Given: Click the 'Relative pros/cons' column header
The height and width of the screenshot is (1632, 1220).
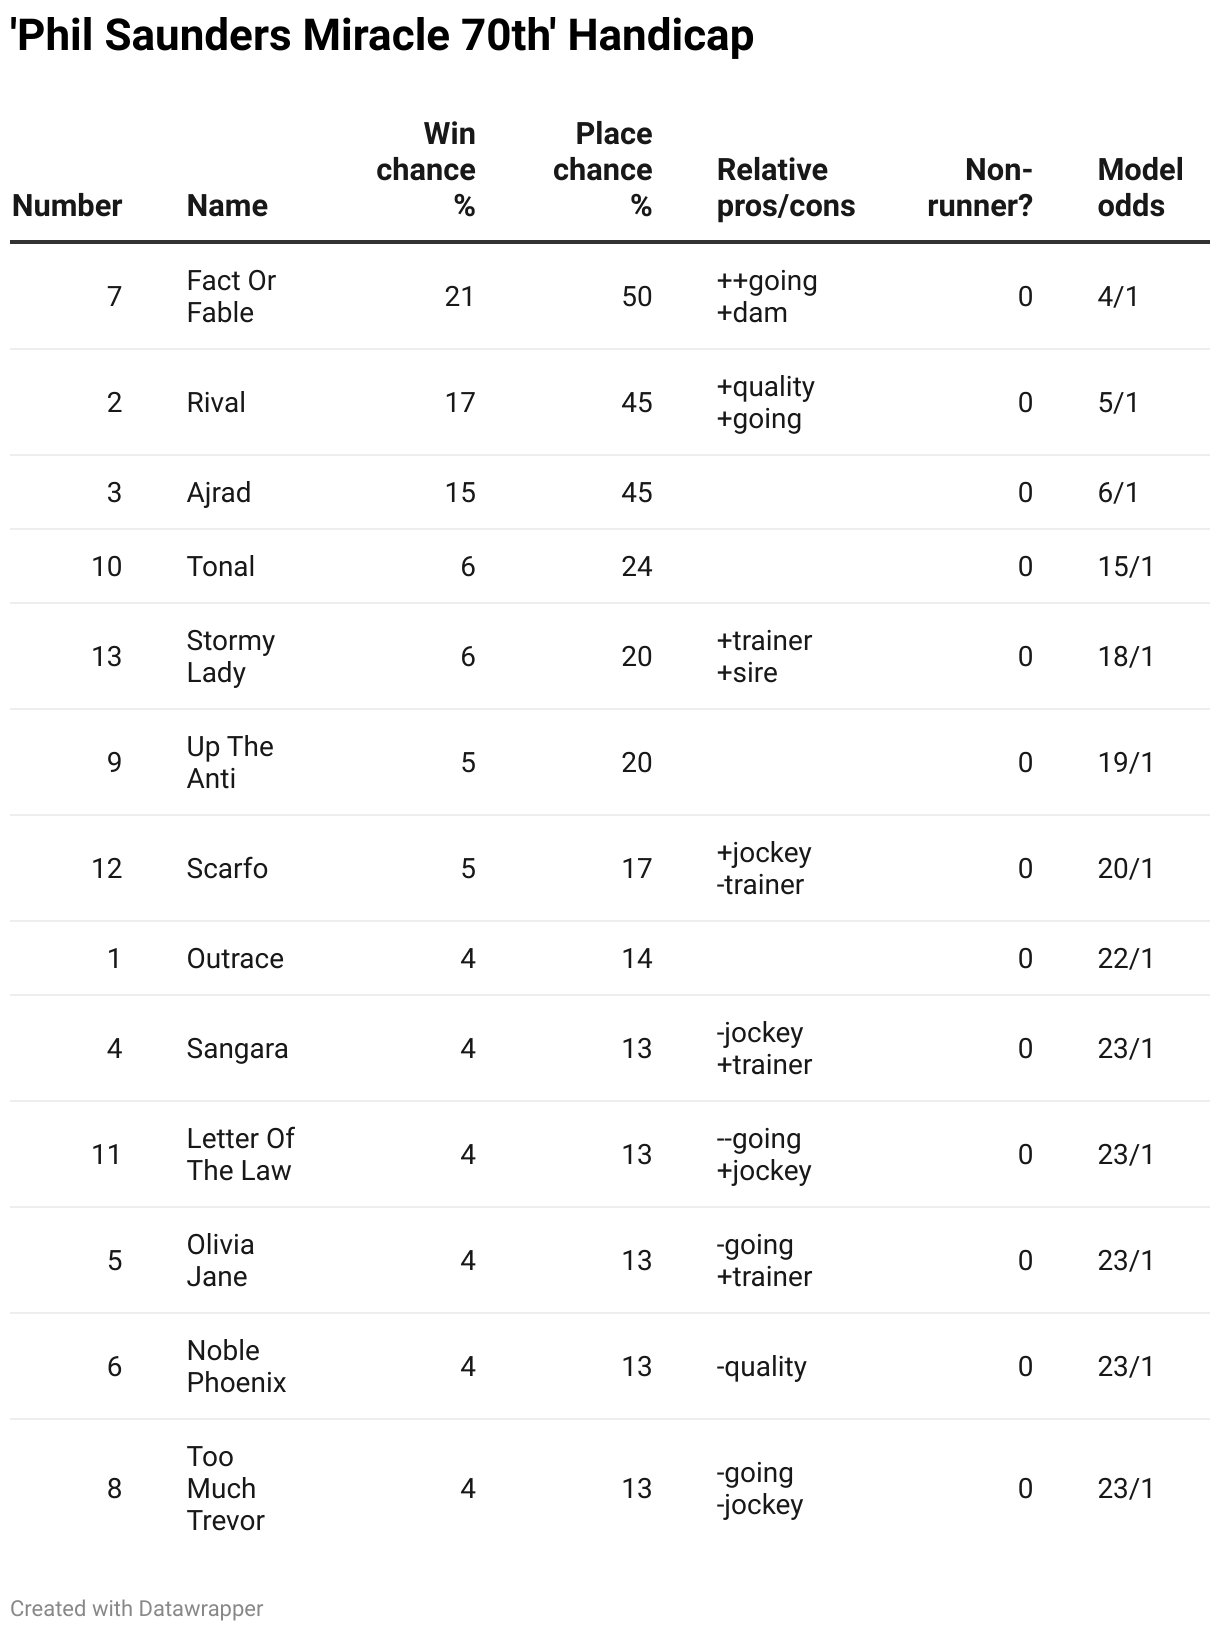Looking at the screenshot, I should (786, 188).
